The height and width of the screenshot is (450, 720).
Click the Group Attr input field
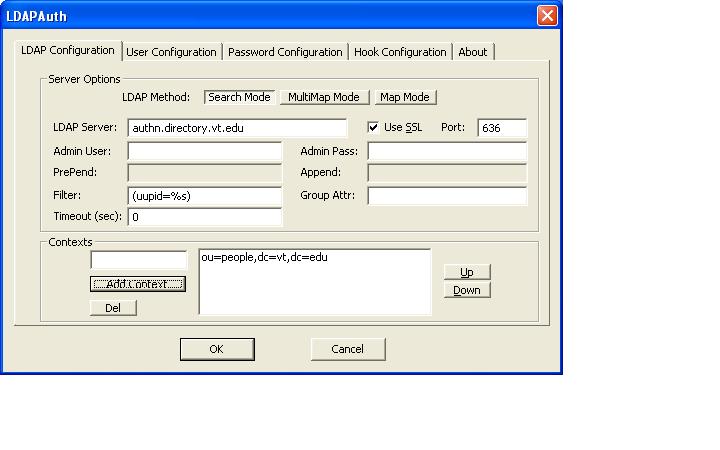pos(447,196)
